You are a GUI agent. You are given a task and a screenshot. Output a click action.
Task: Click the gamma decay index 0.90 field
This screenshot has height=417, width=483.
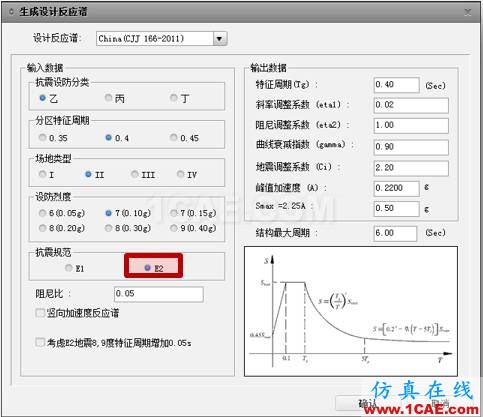point(411,147)
